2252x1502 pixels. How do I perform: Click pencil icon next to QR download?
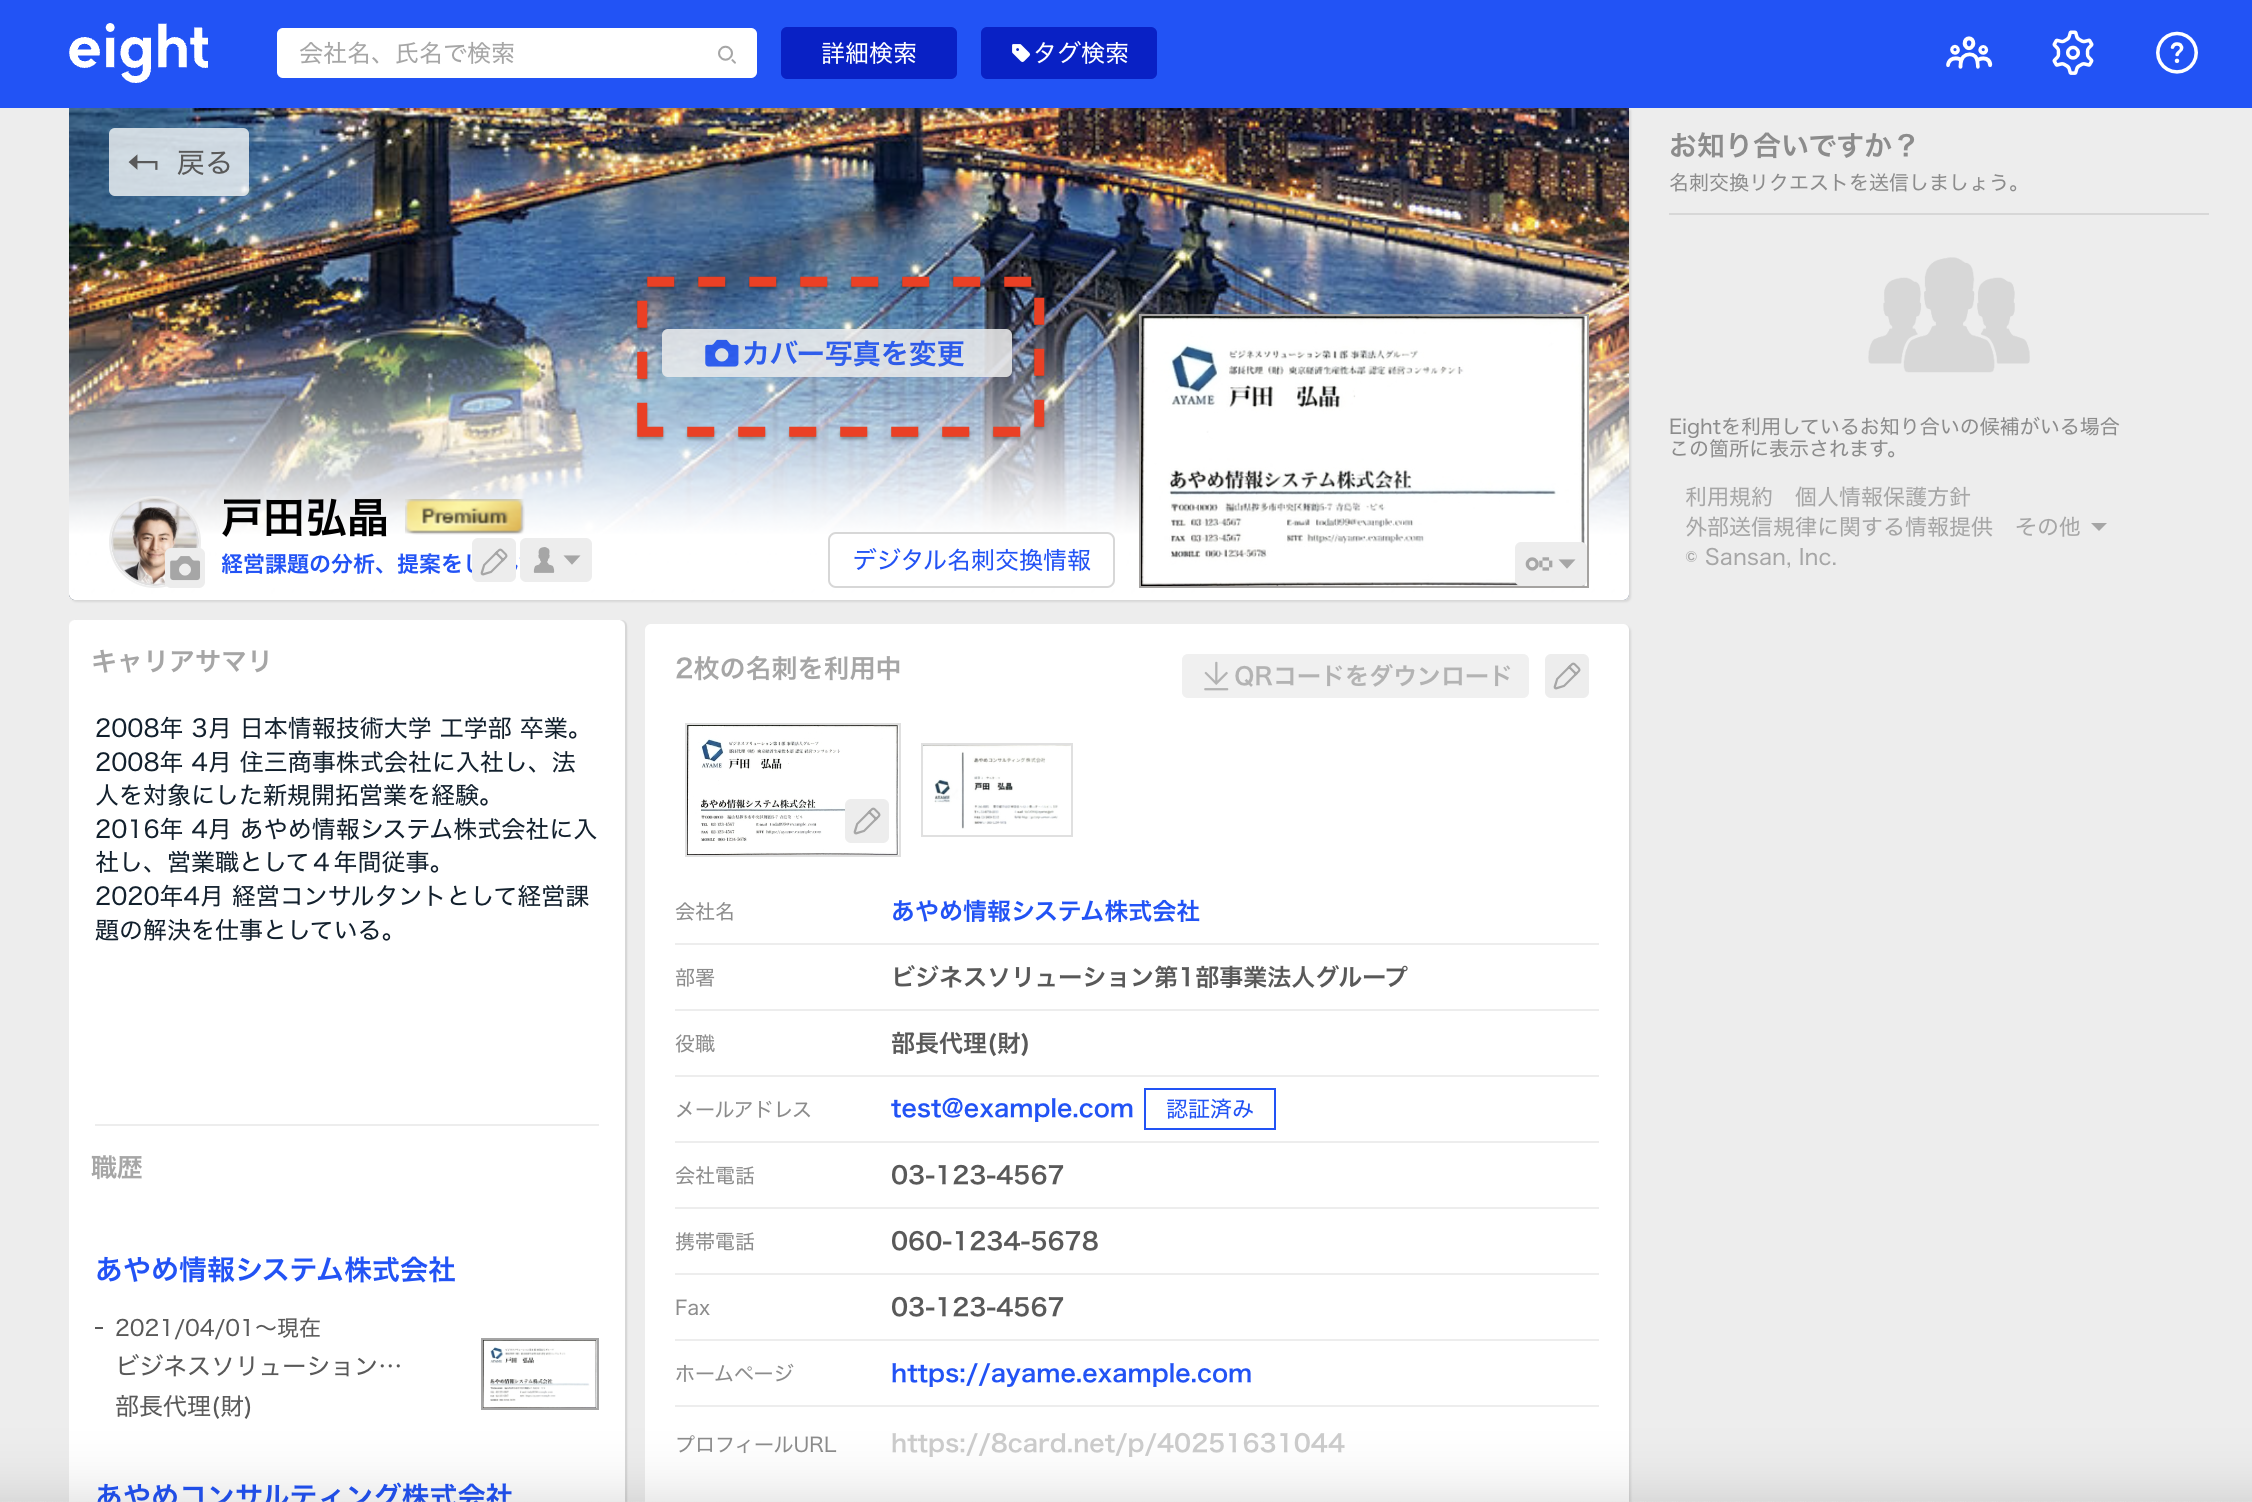pyautogui.click(x=1566, y=676)
